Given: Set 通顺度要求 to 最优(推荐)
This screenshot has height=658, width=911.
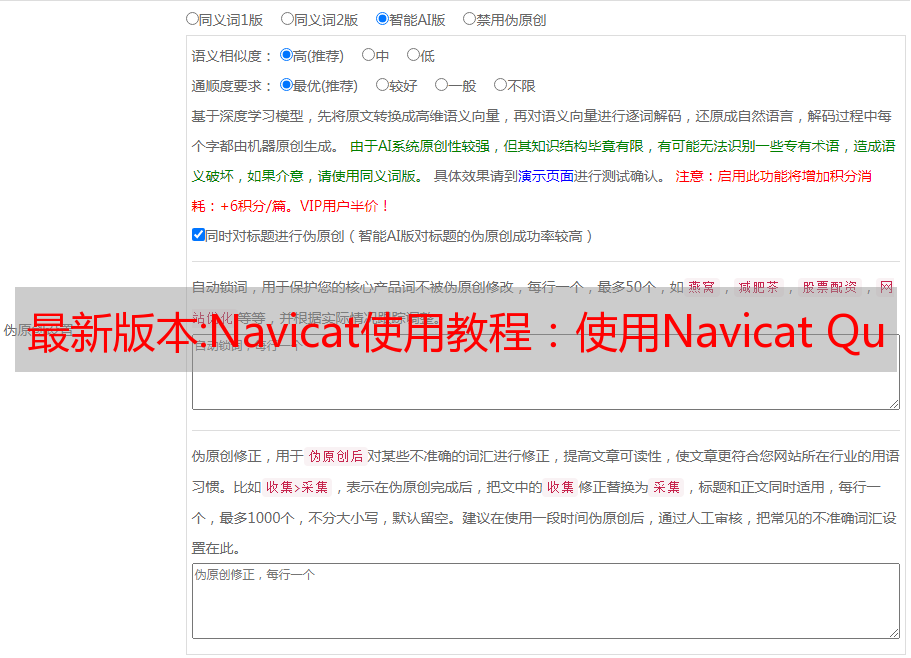Looking at the screenshot, I should point(286,85).
